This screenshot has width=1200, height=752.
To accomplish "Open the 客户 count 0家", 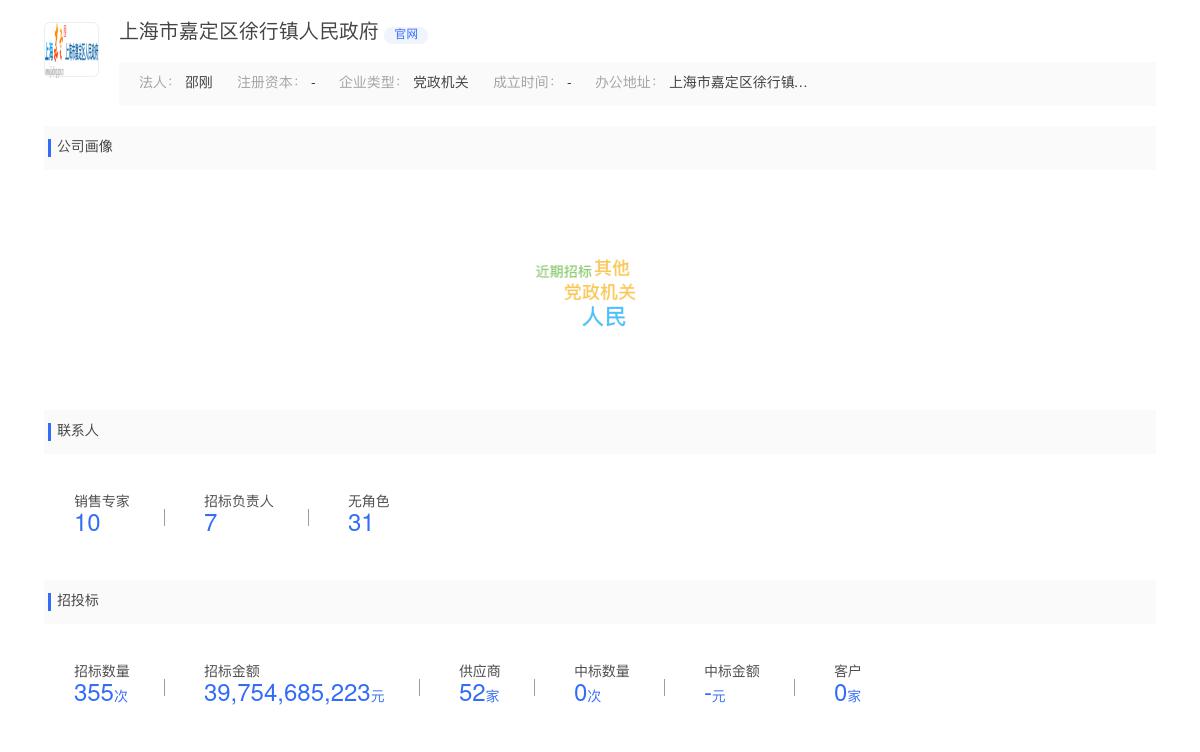I will [847, 693].
